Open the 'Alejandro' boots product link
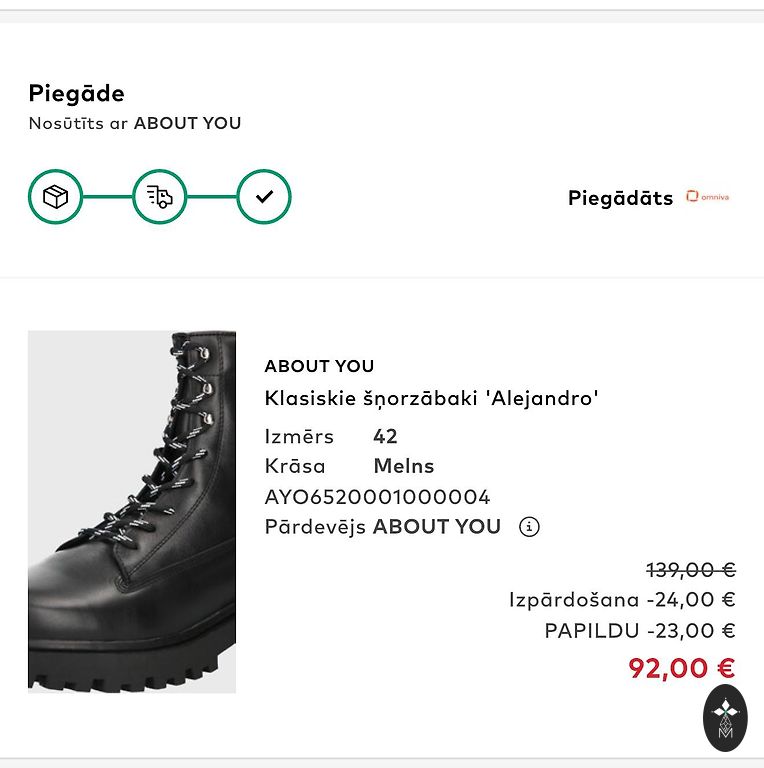 coord(431,398)
